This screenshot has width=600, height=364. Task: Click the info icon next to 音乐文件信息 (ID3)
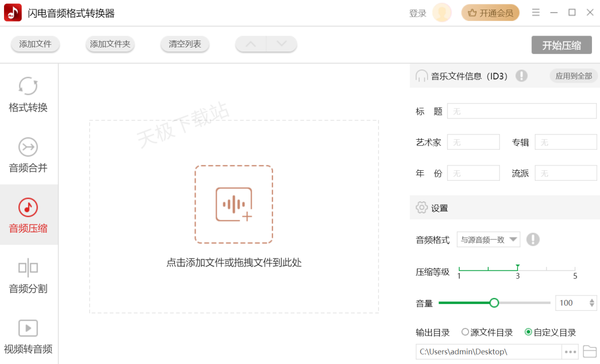coord(522,76)
